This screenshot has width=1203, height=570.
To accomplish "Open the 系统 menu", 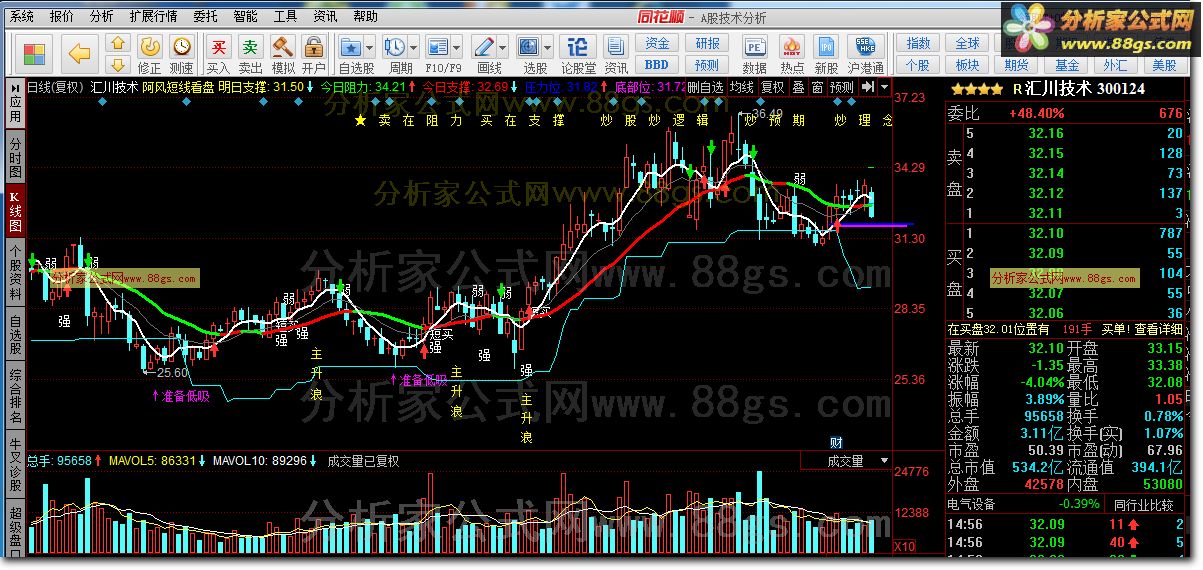I will pos(21,16).
